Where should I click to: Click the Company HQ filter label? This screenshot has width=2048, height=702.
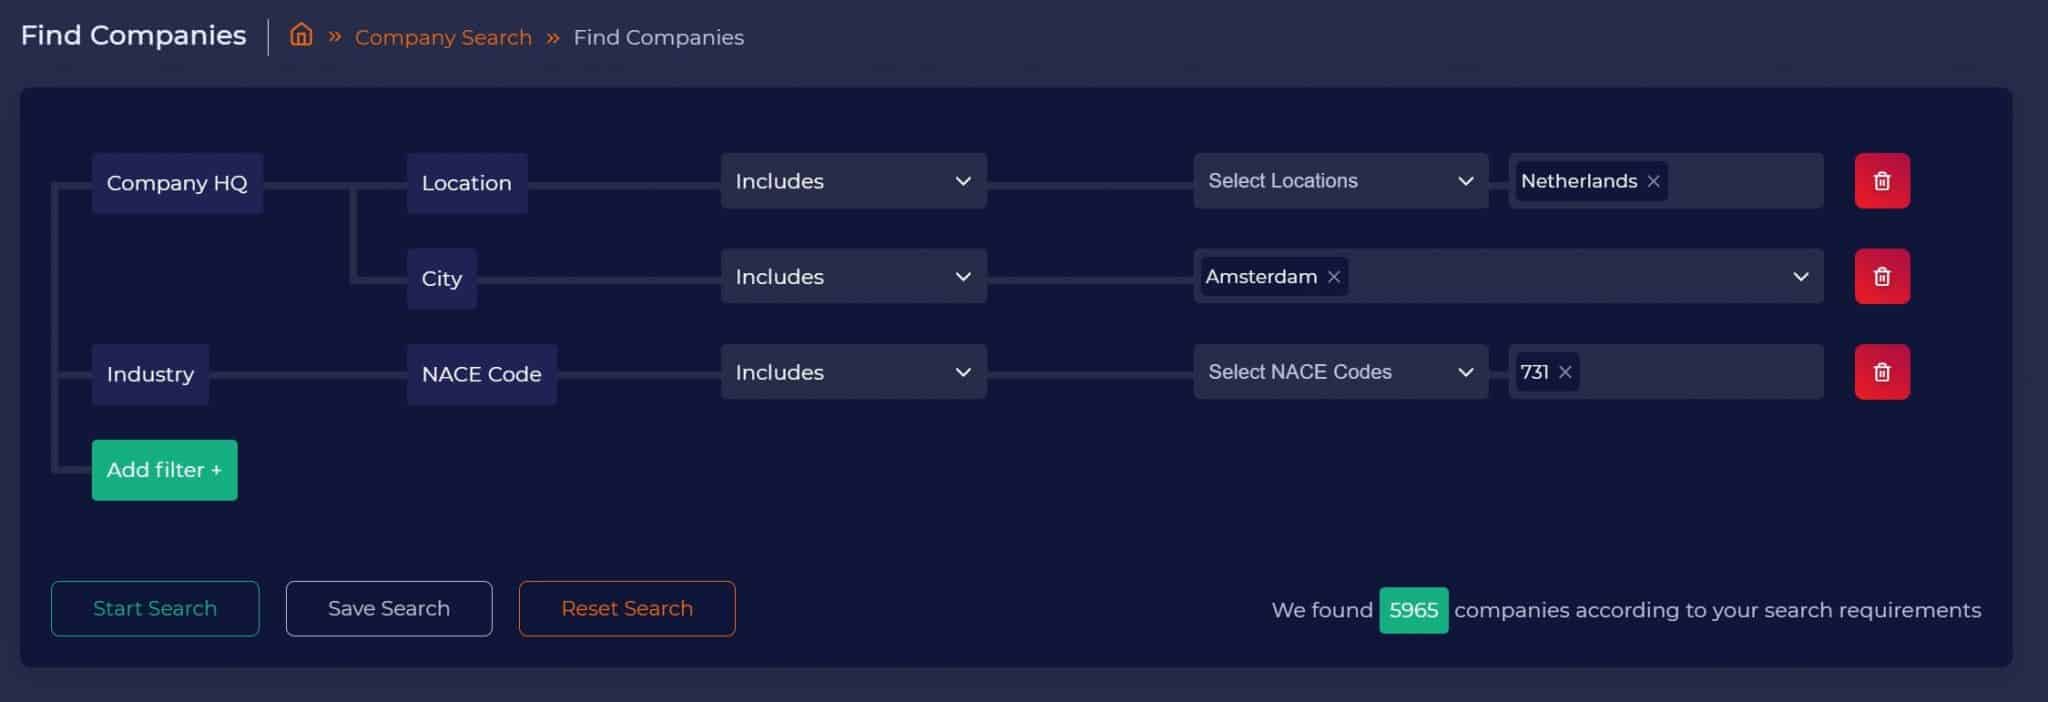tap(177, 183)
